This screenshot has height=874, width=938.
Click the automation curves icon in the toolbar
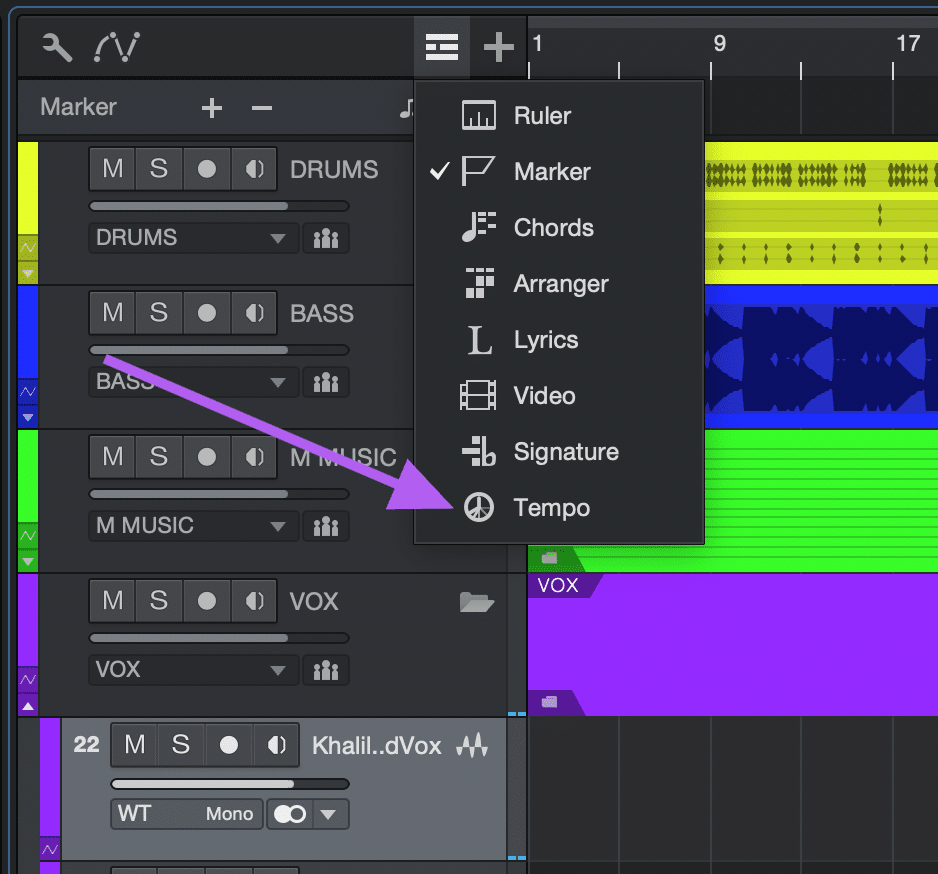coord(117,46)
